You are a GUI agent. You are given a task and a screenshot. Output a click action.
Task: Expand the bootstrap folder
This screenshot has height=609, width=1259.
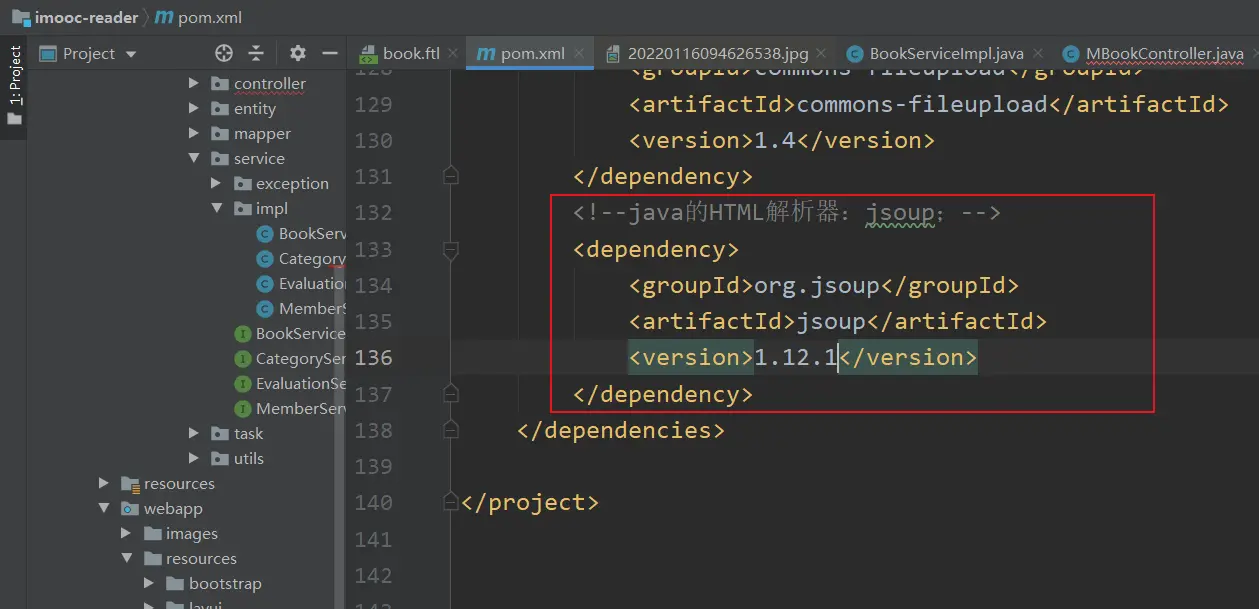149,584
